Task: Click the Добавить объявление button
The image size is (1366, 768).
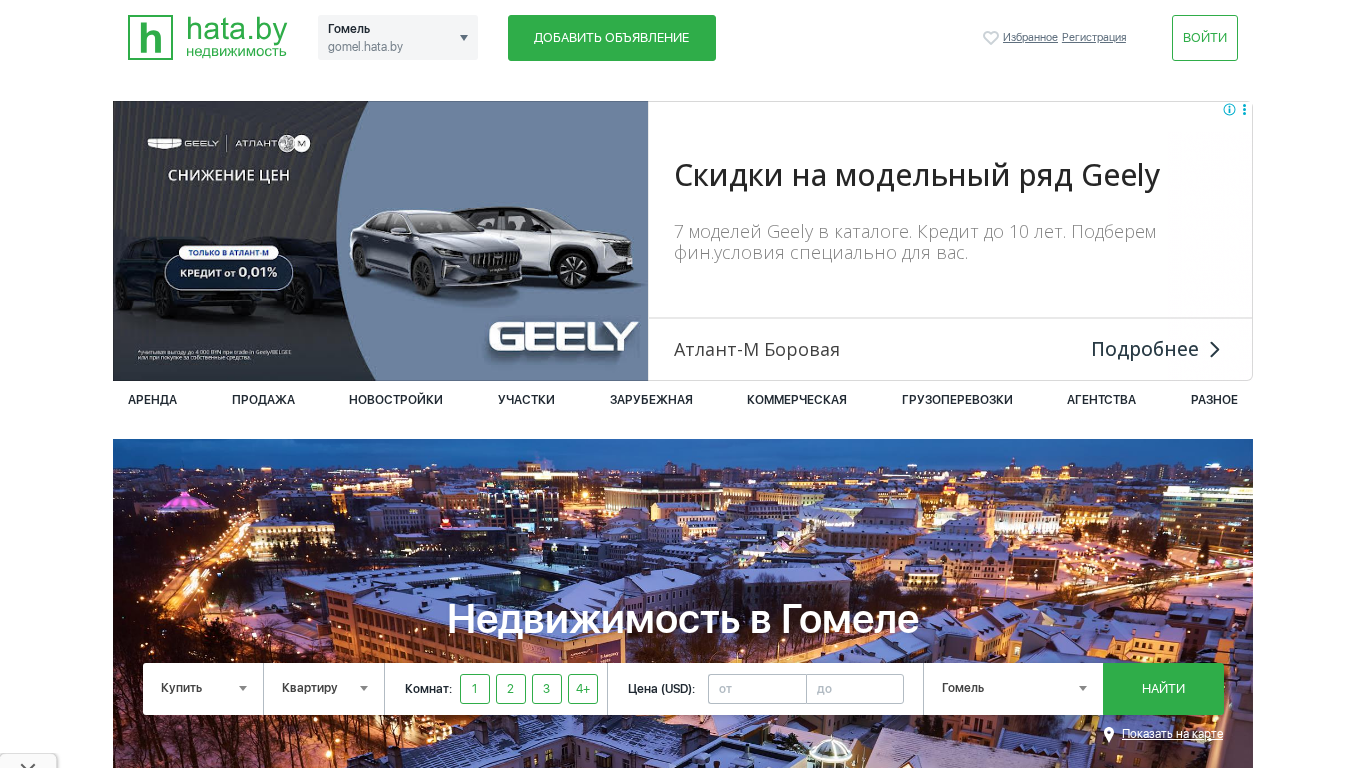Action: (612, 38)
